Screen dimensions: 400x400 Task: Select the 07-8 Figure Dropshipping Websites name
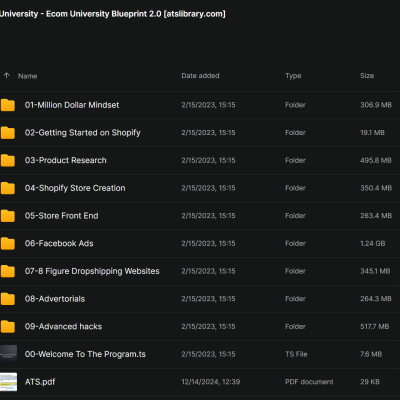click(92, 271)
